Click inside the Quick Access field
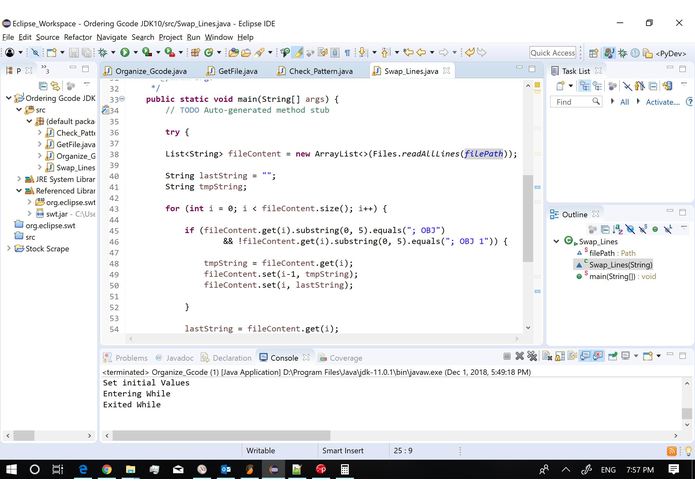This screenshot has height=494, width=695. click(x=552, y=53)
